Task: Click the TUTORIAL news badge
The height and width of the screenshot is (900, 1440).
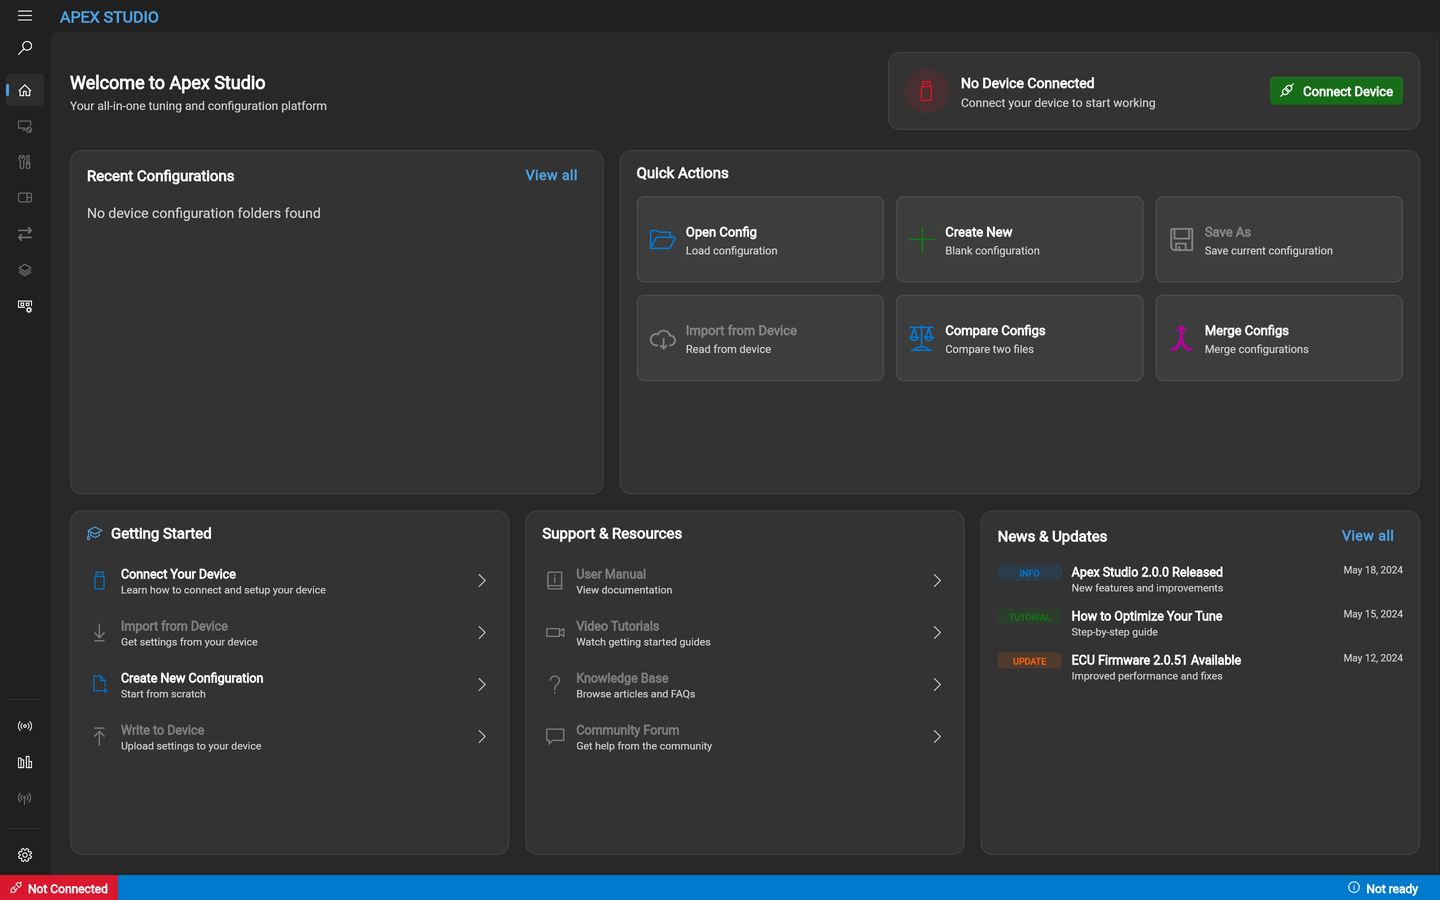Action: click(1029, 617)
